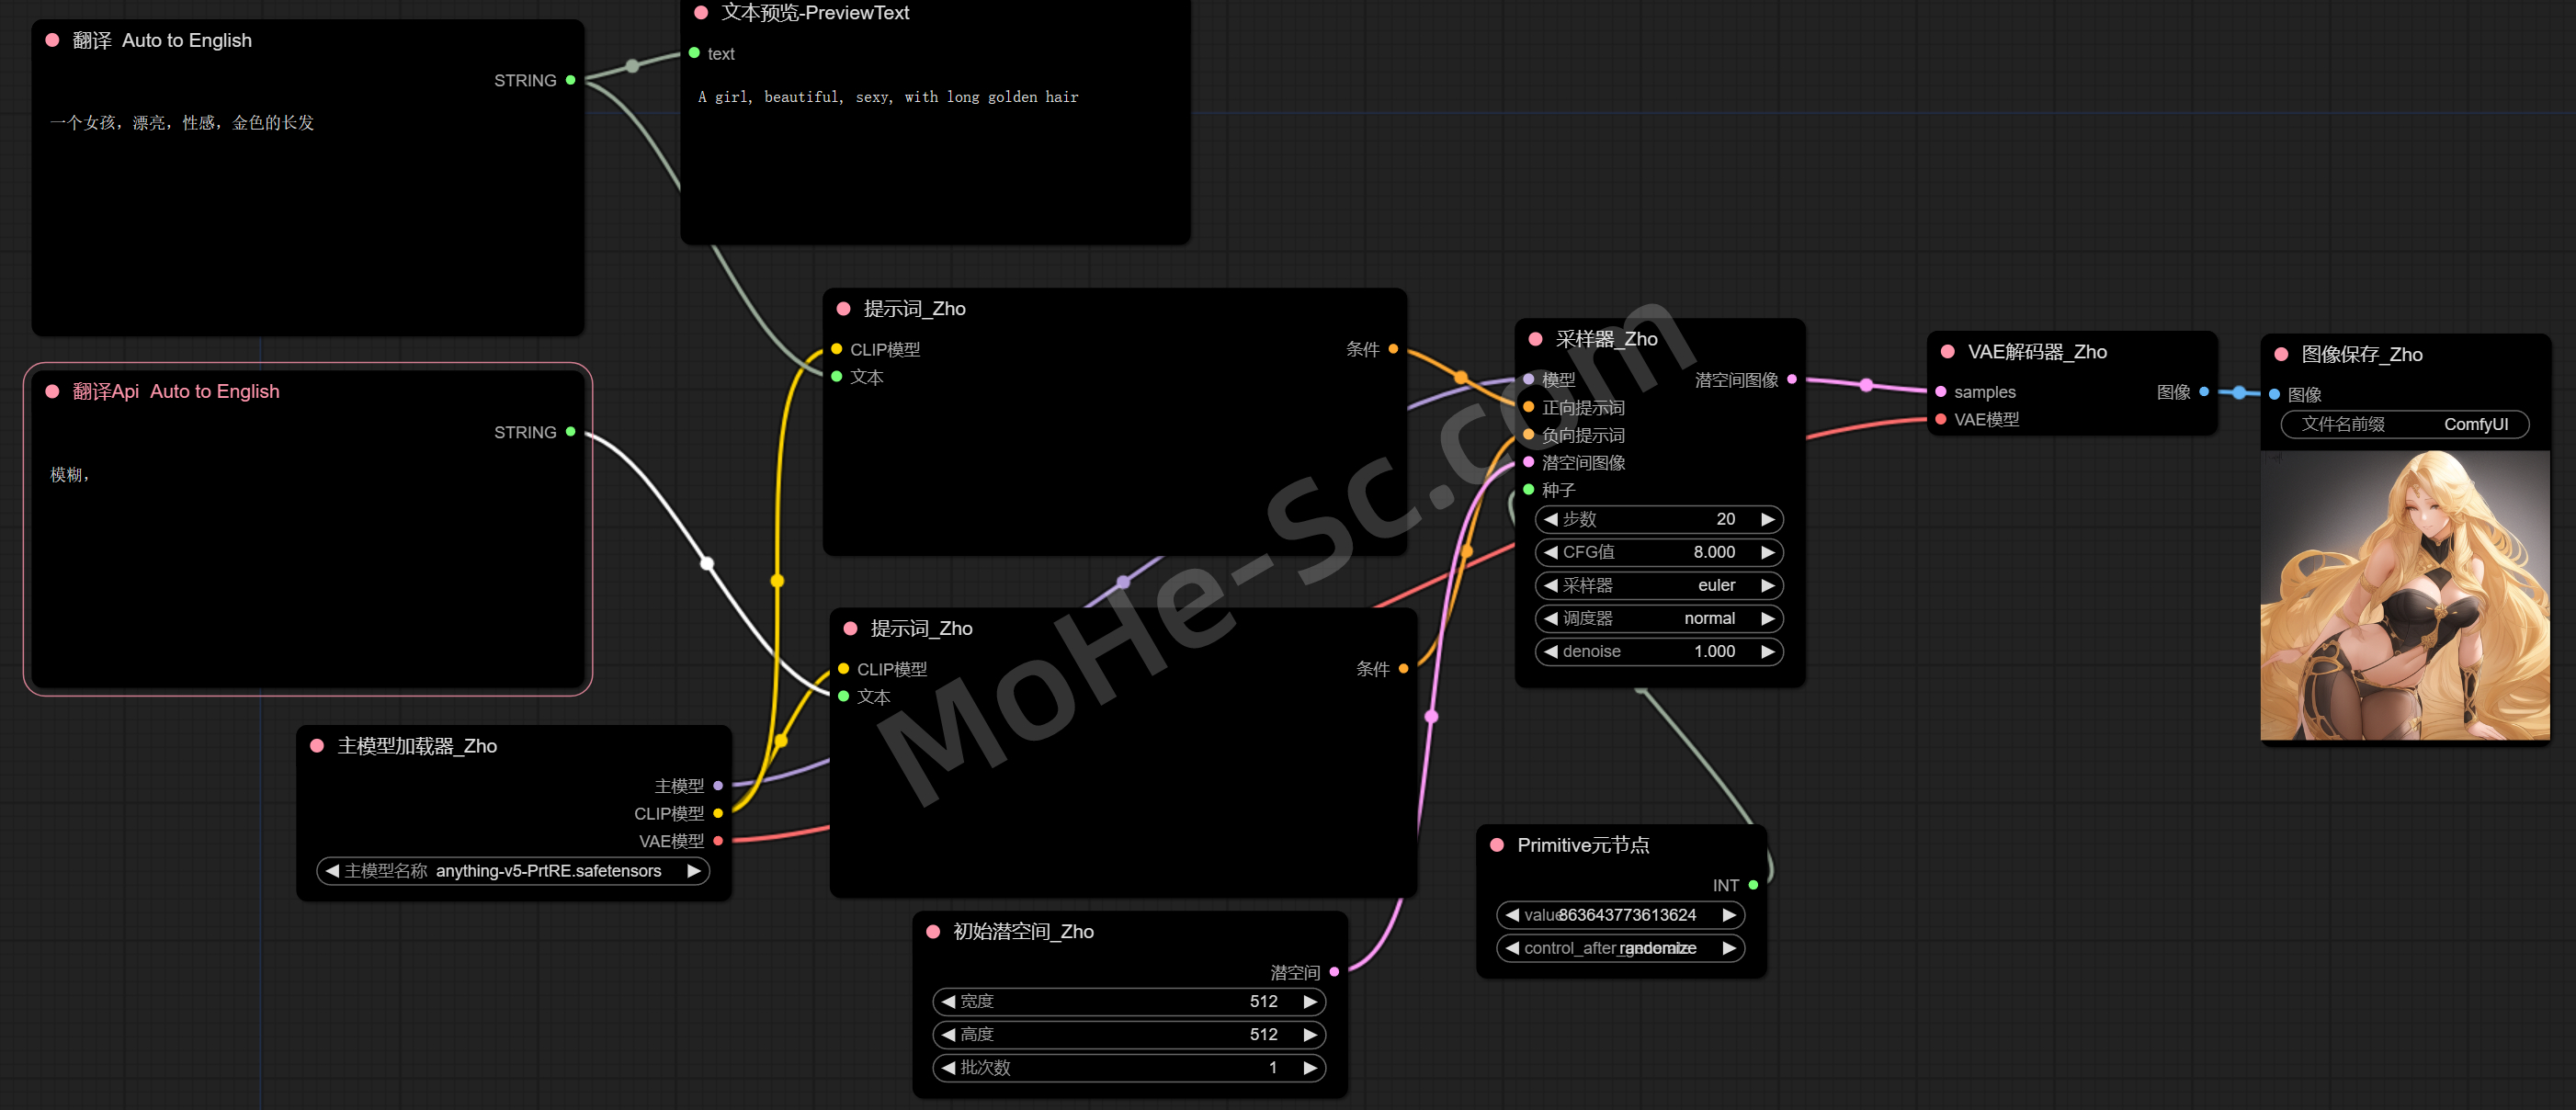Collapse the VAE解码器_Zho node via its title dot
Viewport: 2576px width, 1110px height.
1947,351
